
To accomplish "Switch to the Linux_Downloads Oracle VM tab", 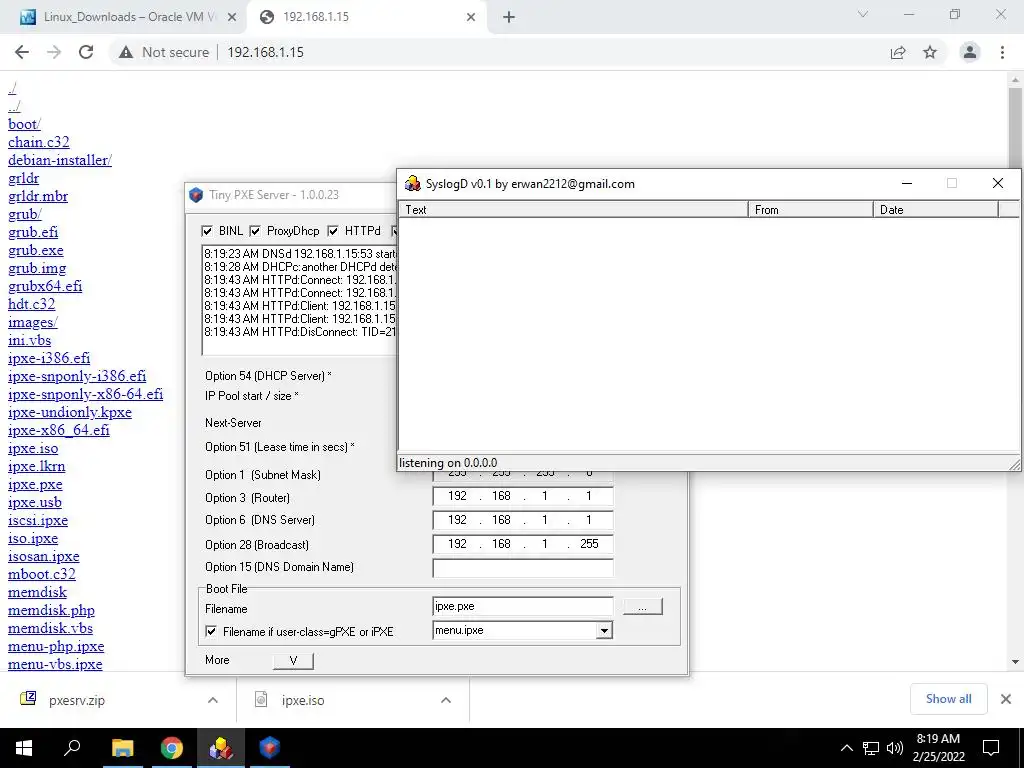I will [x=124, y=17].
